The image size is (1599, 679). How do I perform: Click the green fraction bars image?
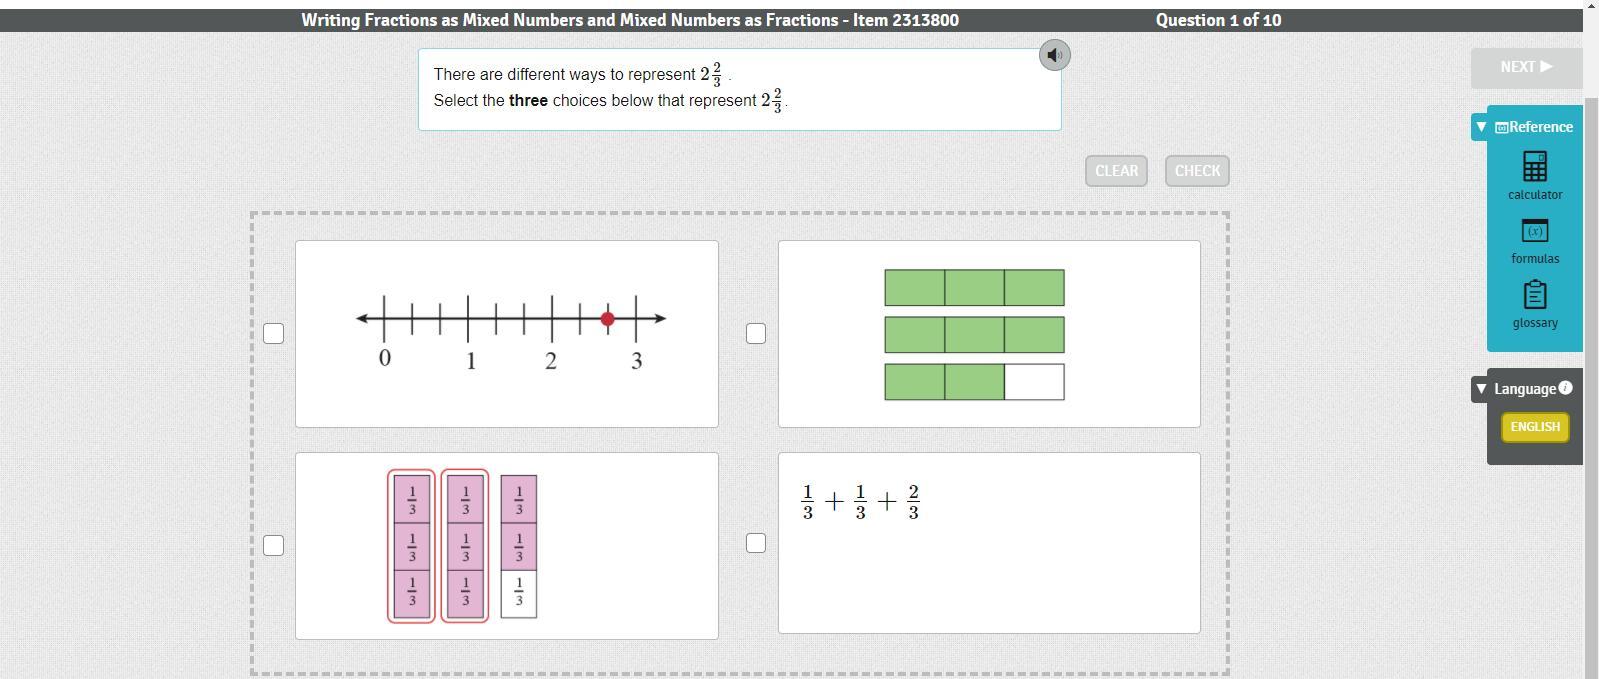[974, 334]
